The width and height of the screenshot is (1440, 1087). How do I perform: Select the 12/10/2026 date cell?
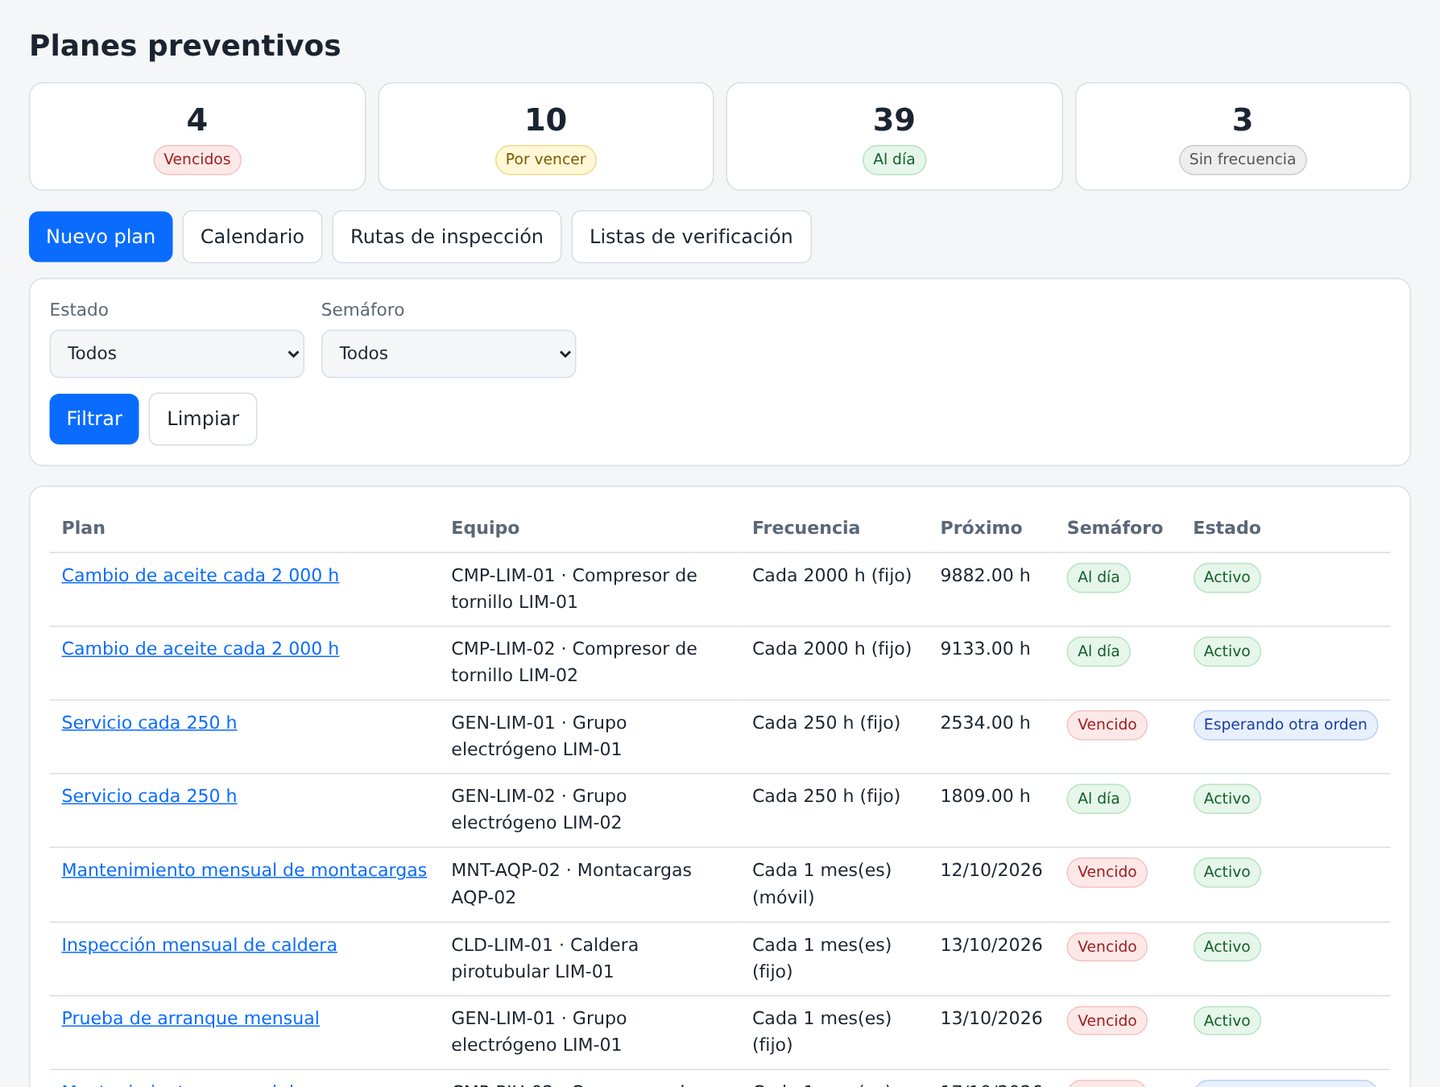pos(991,870)
